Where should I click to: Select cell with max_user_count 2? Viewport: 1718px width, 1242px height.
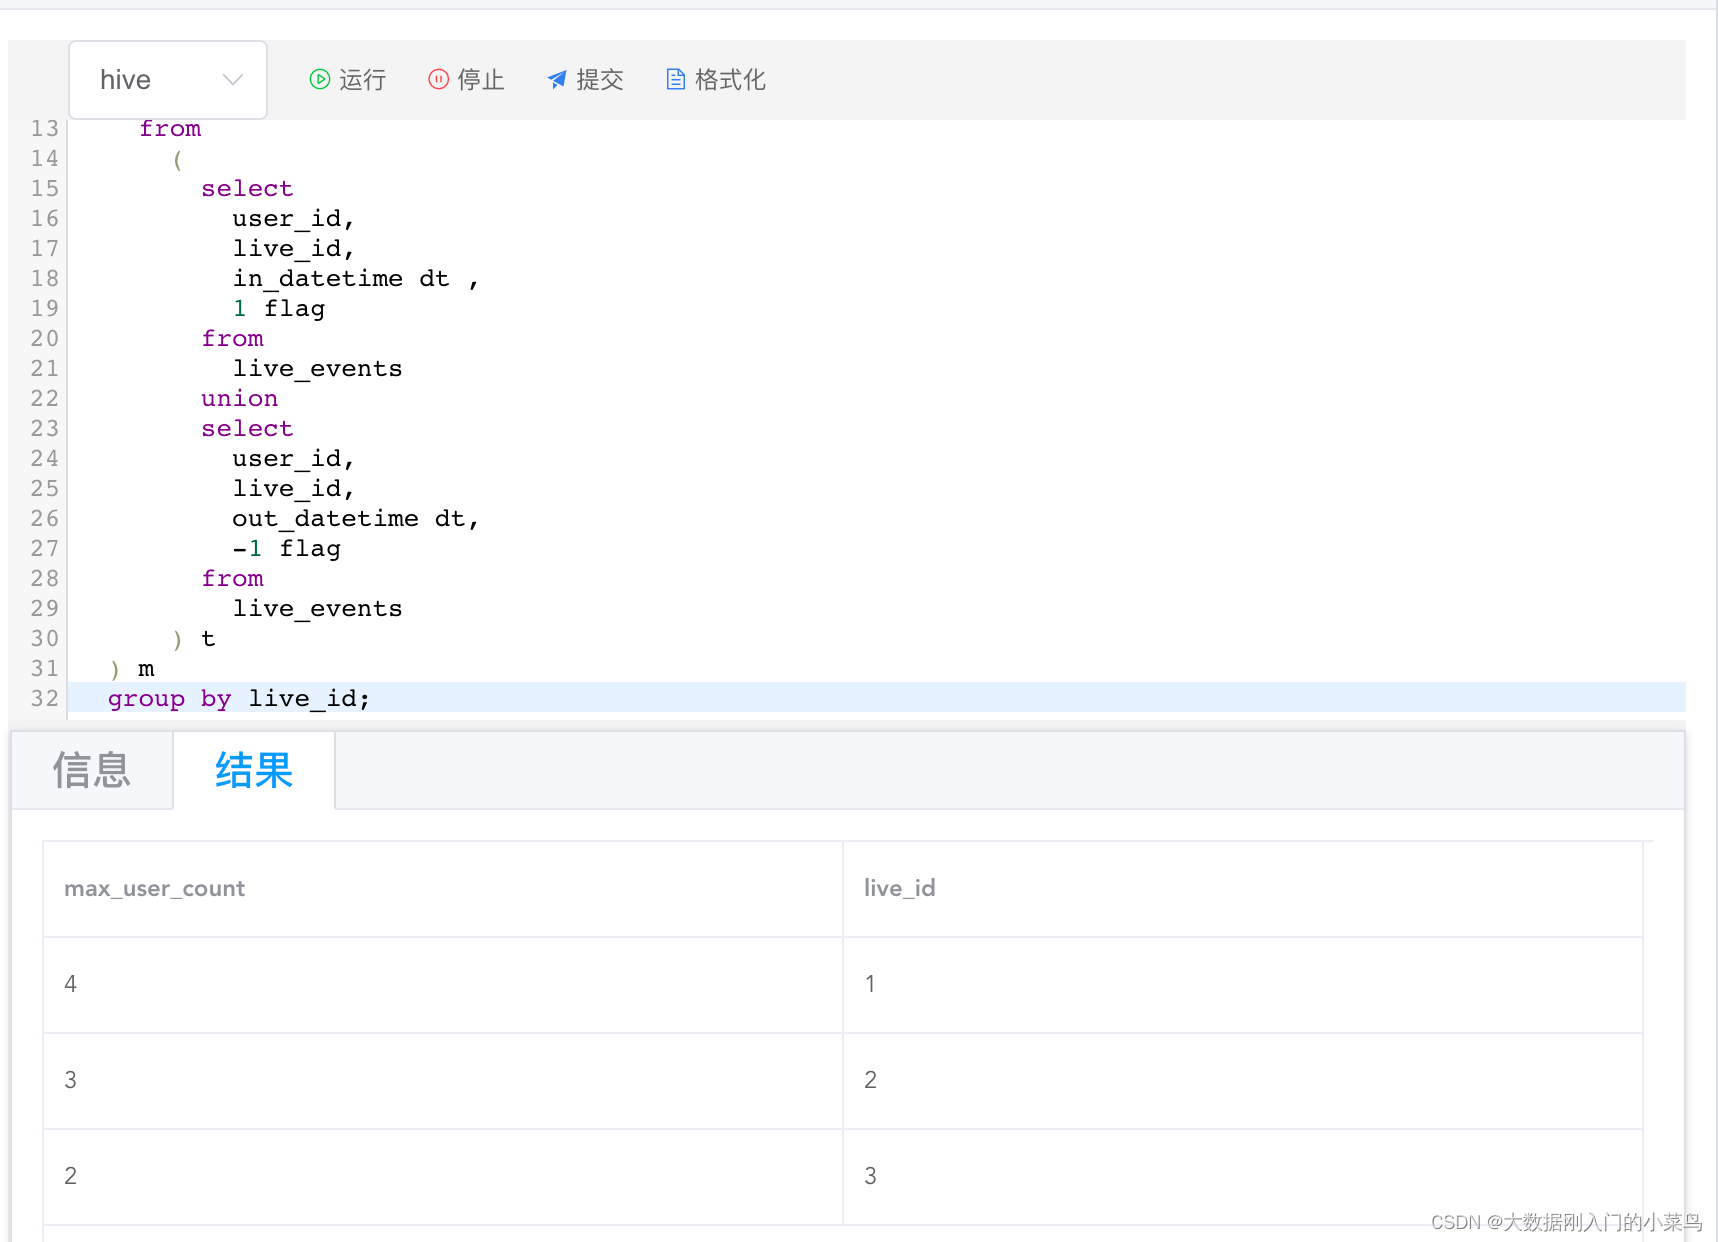(443, 1176)
